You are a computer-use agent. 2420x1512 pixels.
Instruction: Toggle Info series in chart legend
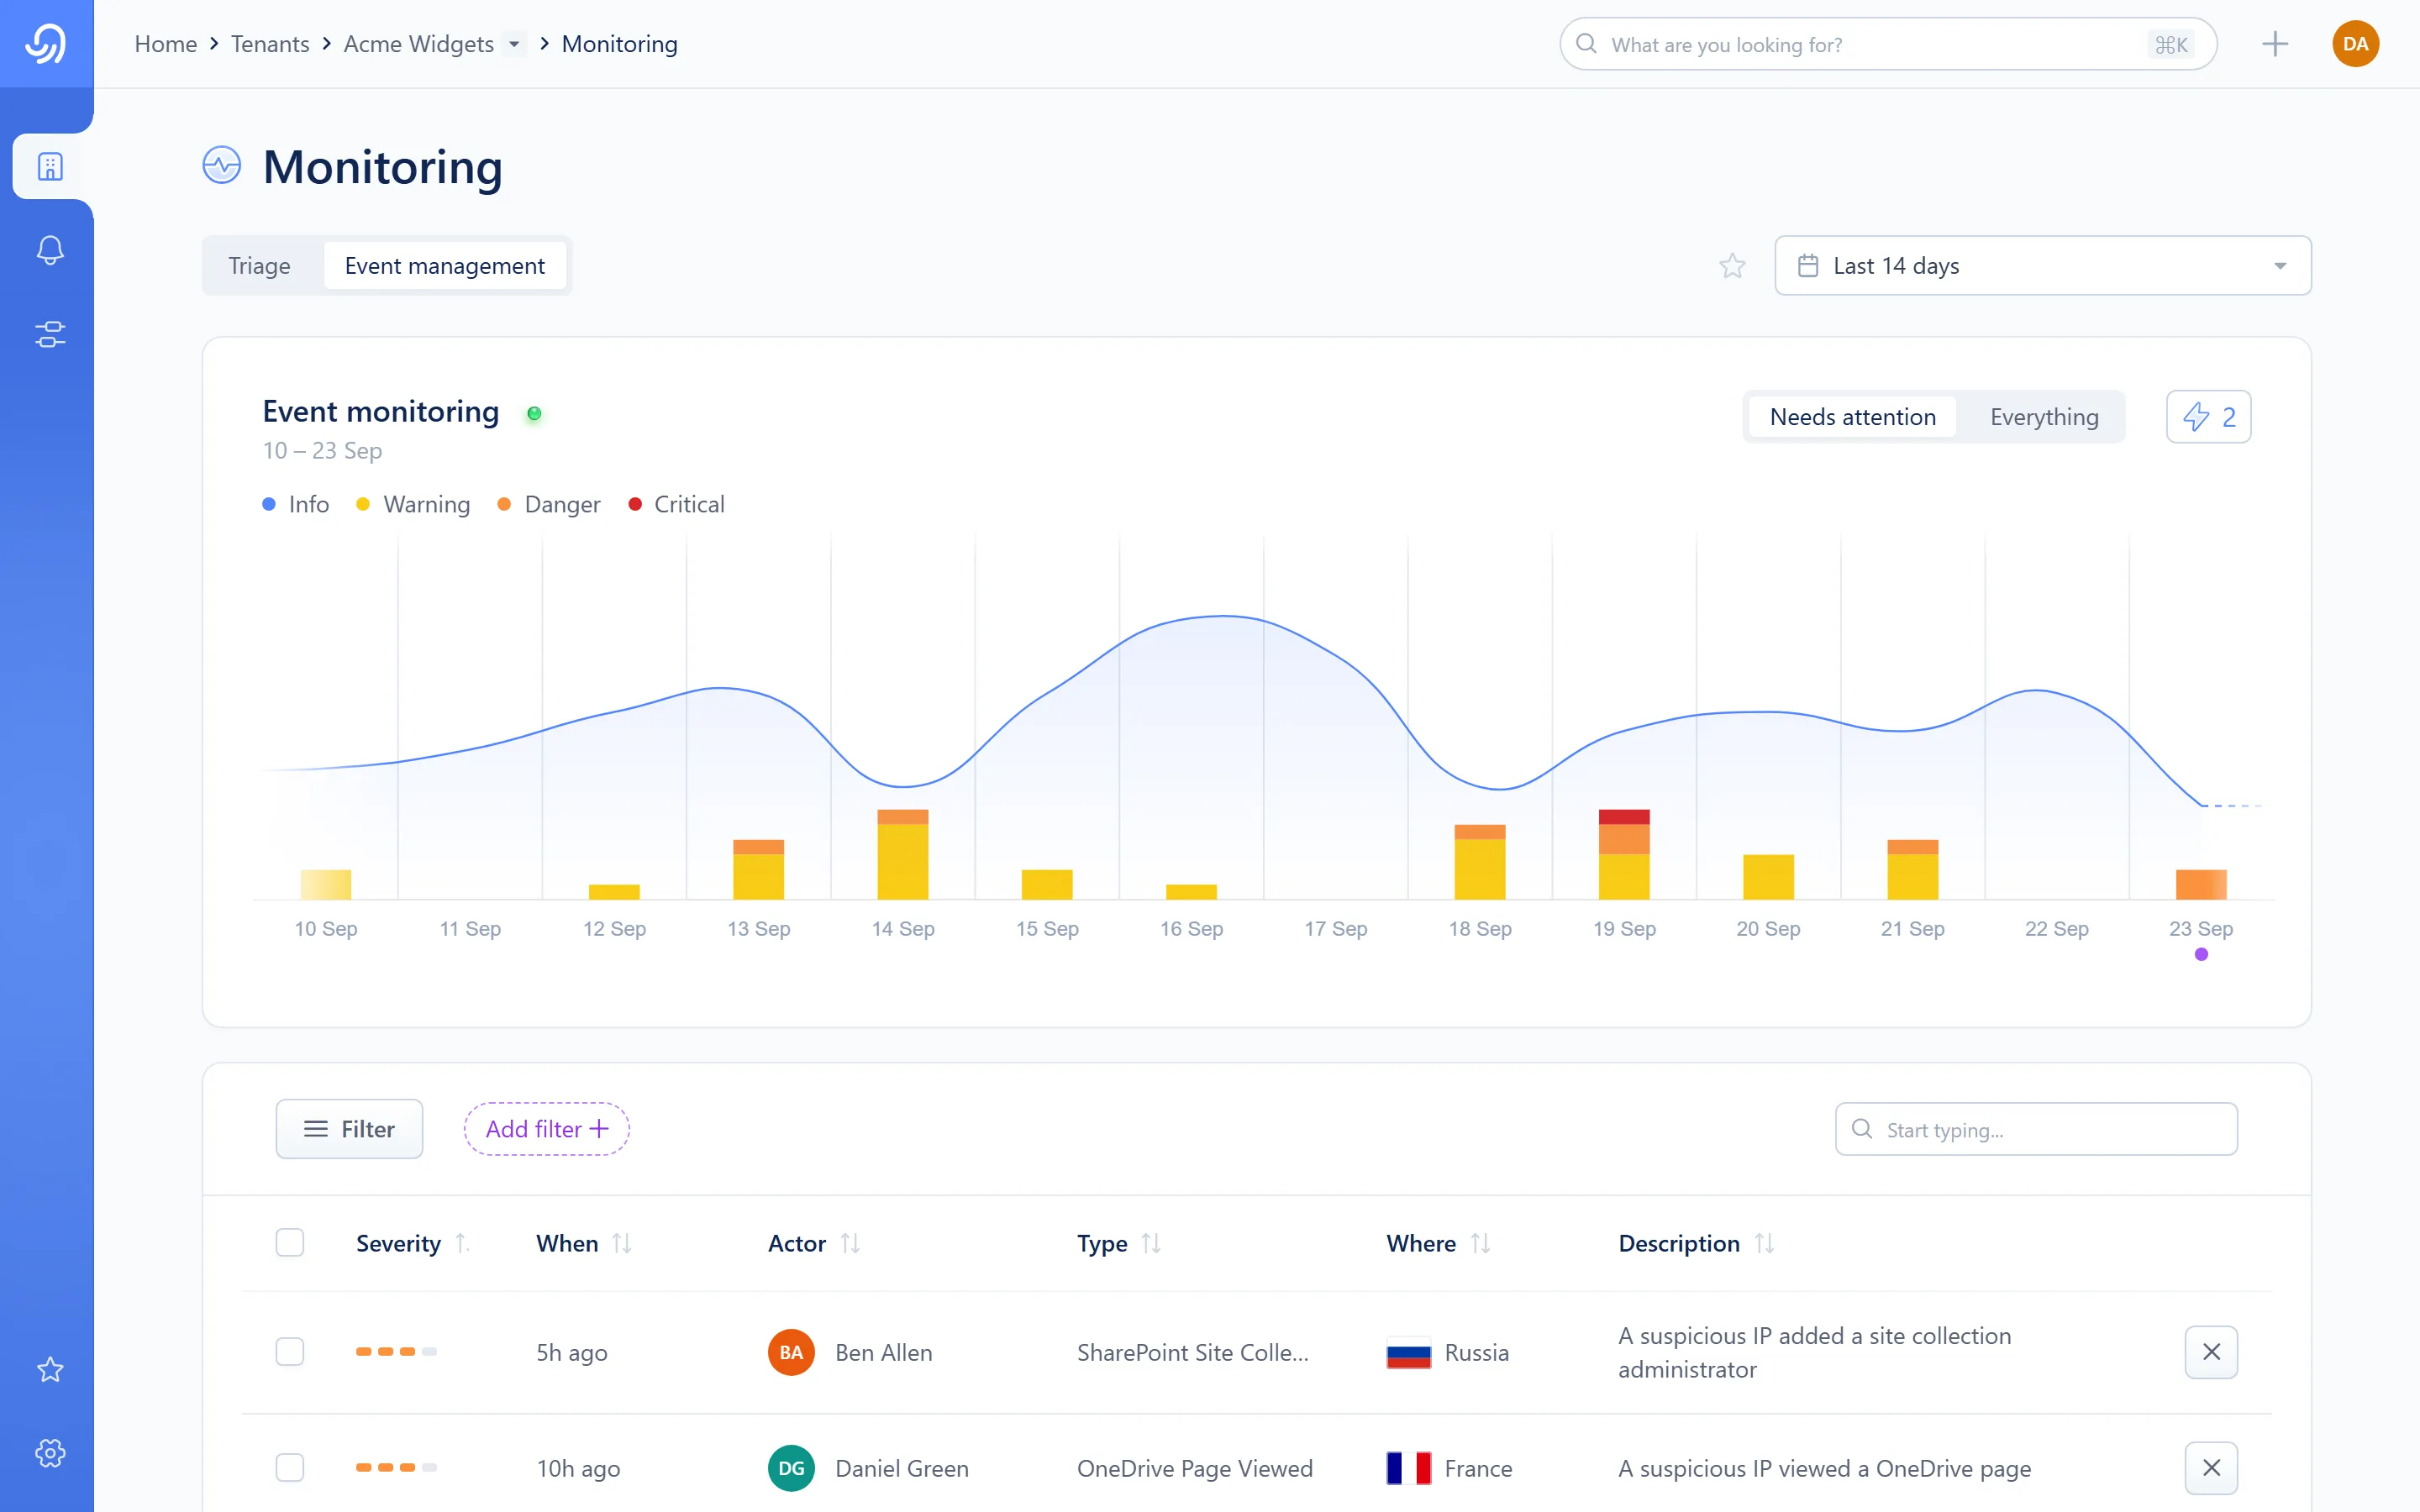(x=296, y=504)
